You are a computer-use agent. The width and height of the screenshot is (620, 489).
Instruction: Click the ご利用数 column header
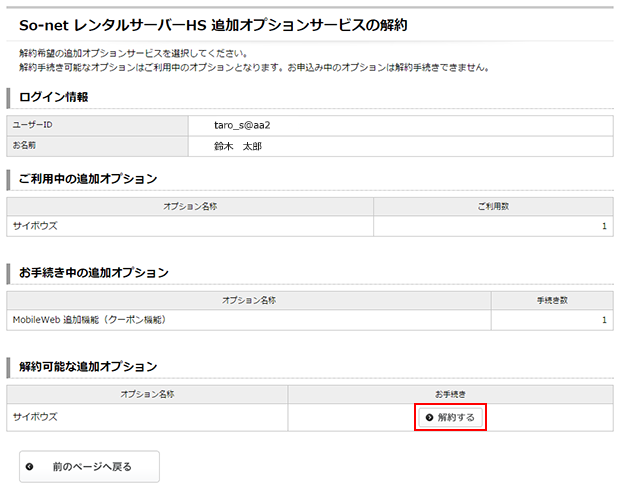(x=494, y=205)
